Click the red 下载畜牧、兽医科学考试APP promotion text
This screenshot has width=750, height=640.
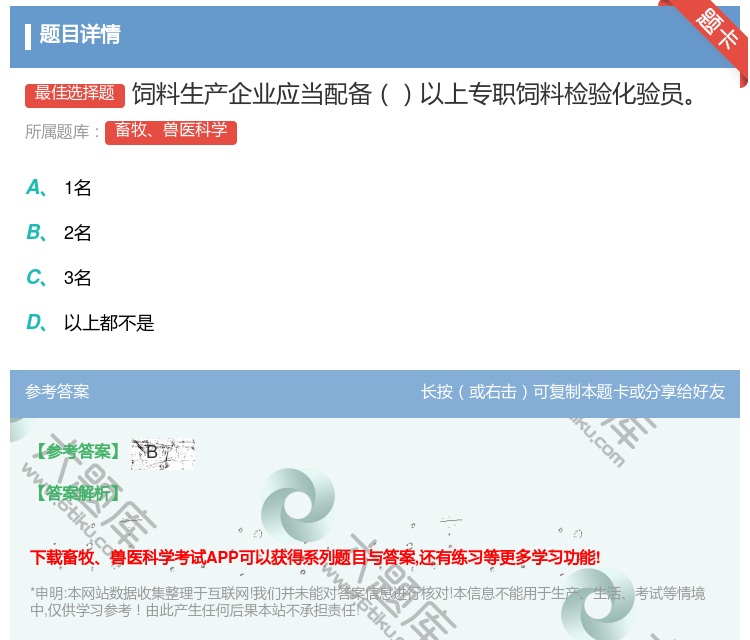point(315,557)
